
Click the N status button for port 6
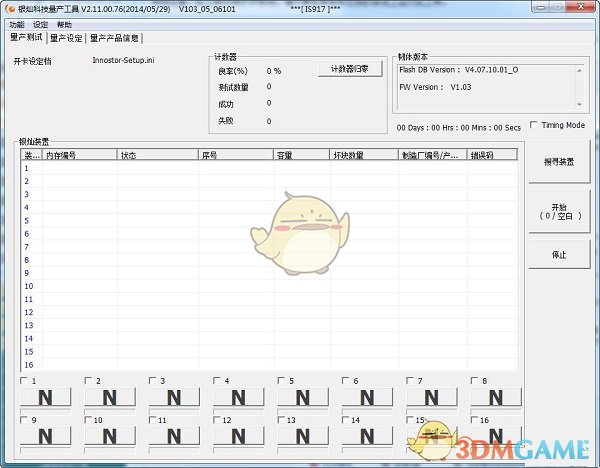tap(367, 397)
